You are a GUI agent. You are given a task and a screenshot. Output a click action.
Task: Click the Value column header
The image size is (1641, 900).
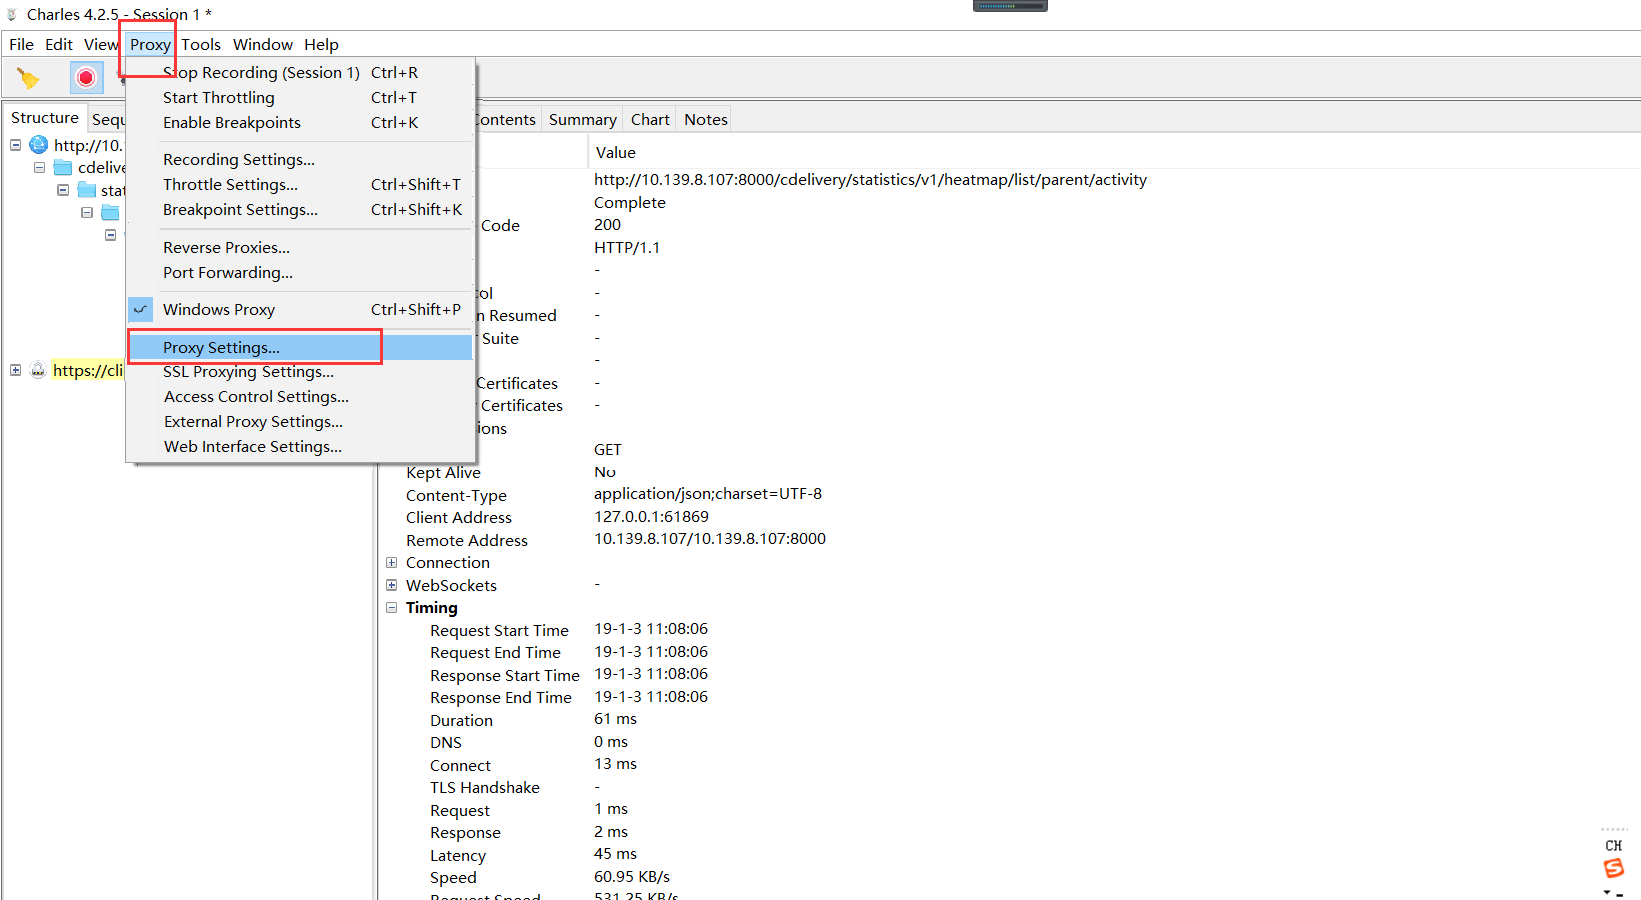pos(616,152)
